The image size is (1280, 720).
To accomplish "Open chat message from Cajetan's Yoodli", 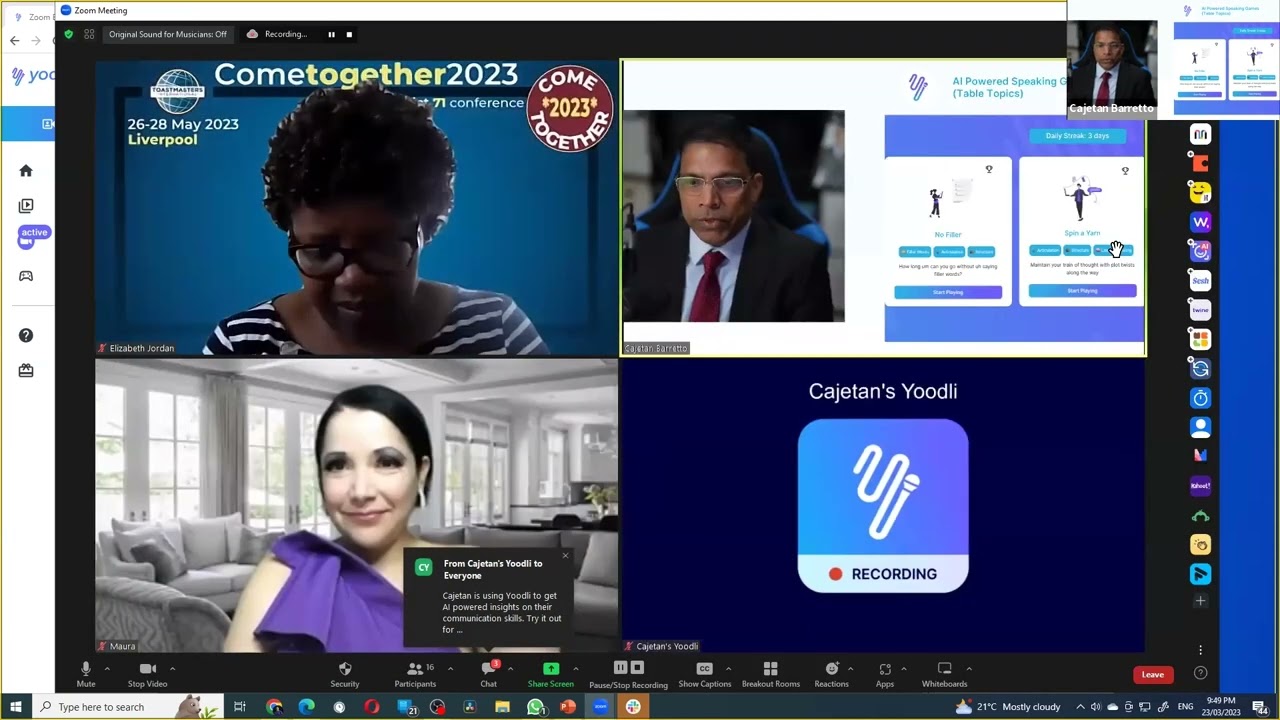I will 487,597.
